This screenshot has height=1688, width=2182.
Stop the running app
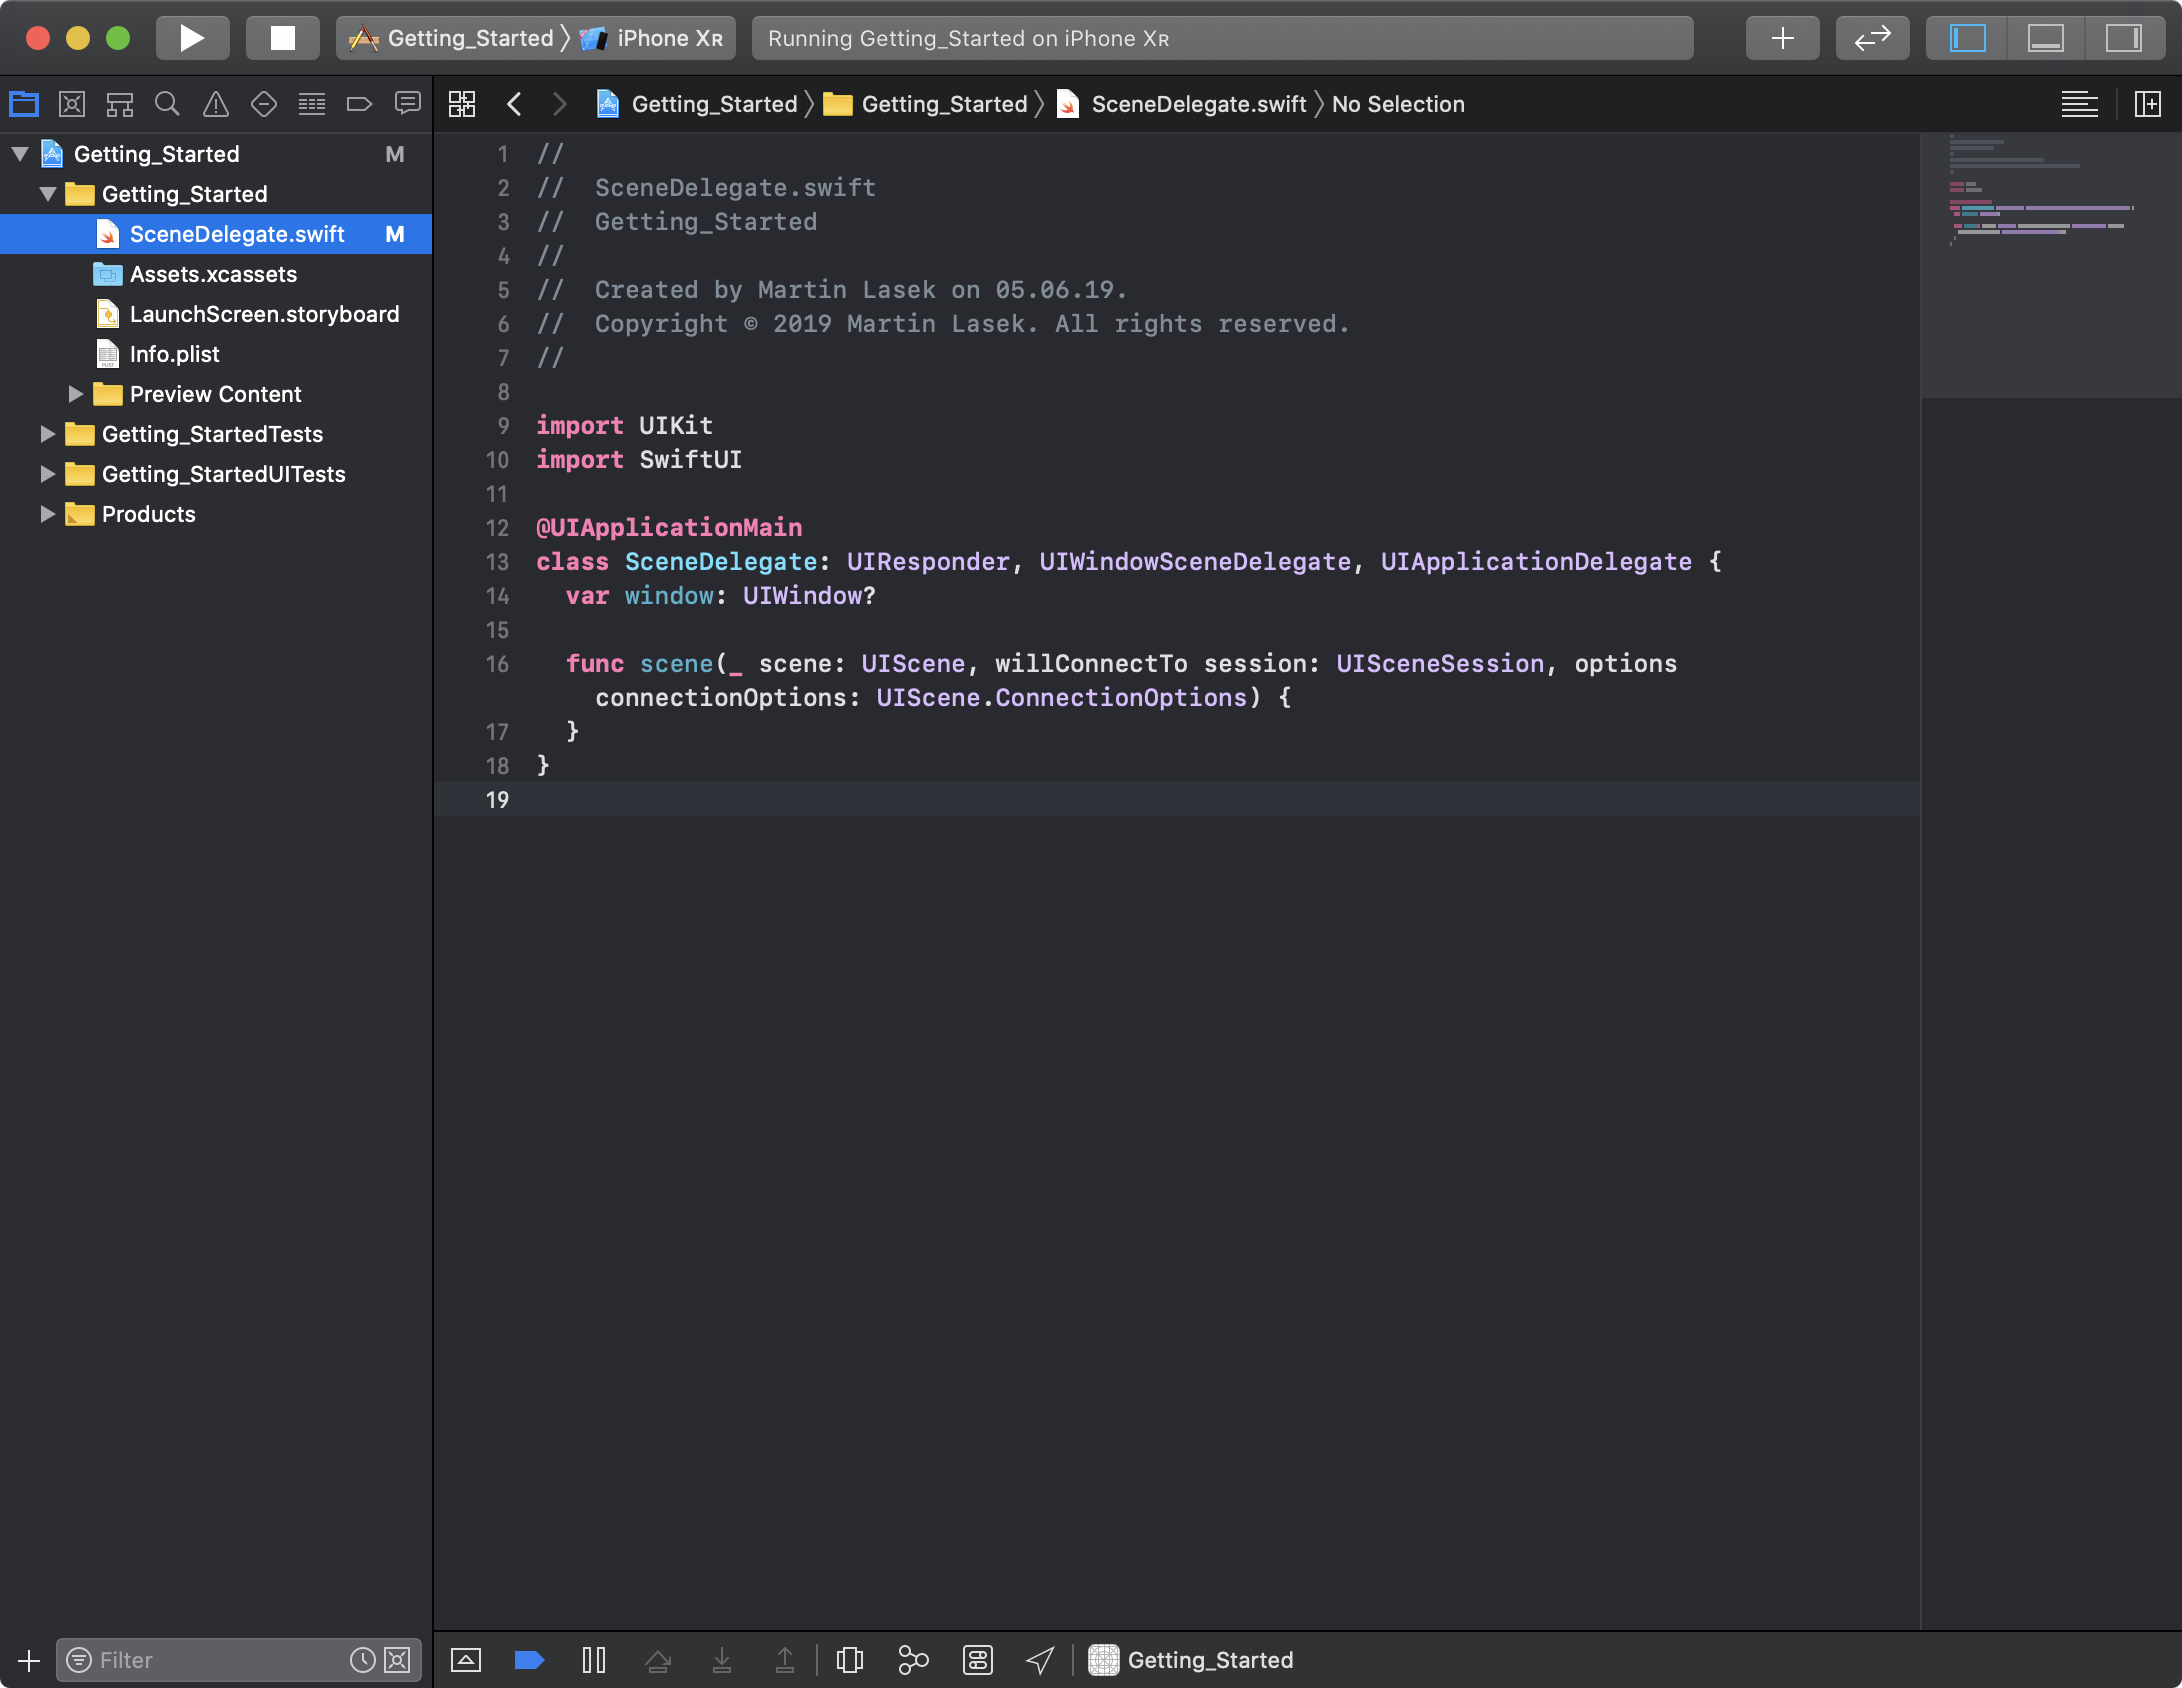(282, 38)
